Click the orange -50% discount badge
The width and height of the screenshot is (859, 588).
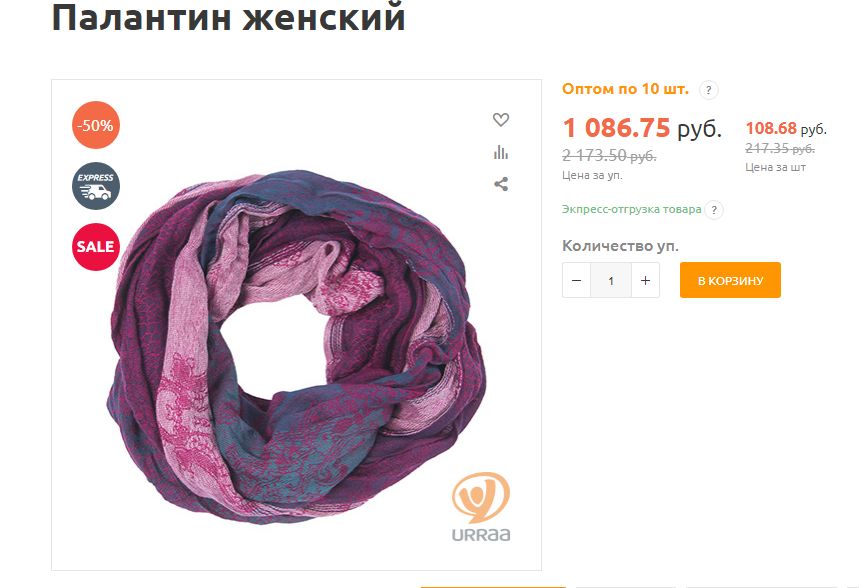[x=96, y=125]
